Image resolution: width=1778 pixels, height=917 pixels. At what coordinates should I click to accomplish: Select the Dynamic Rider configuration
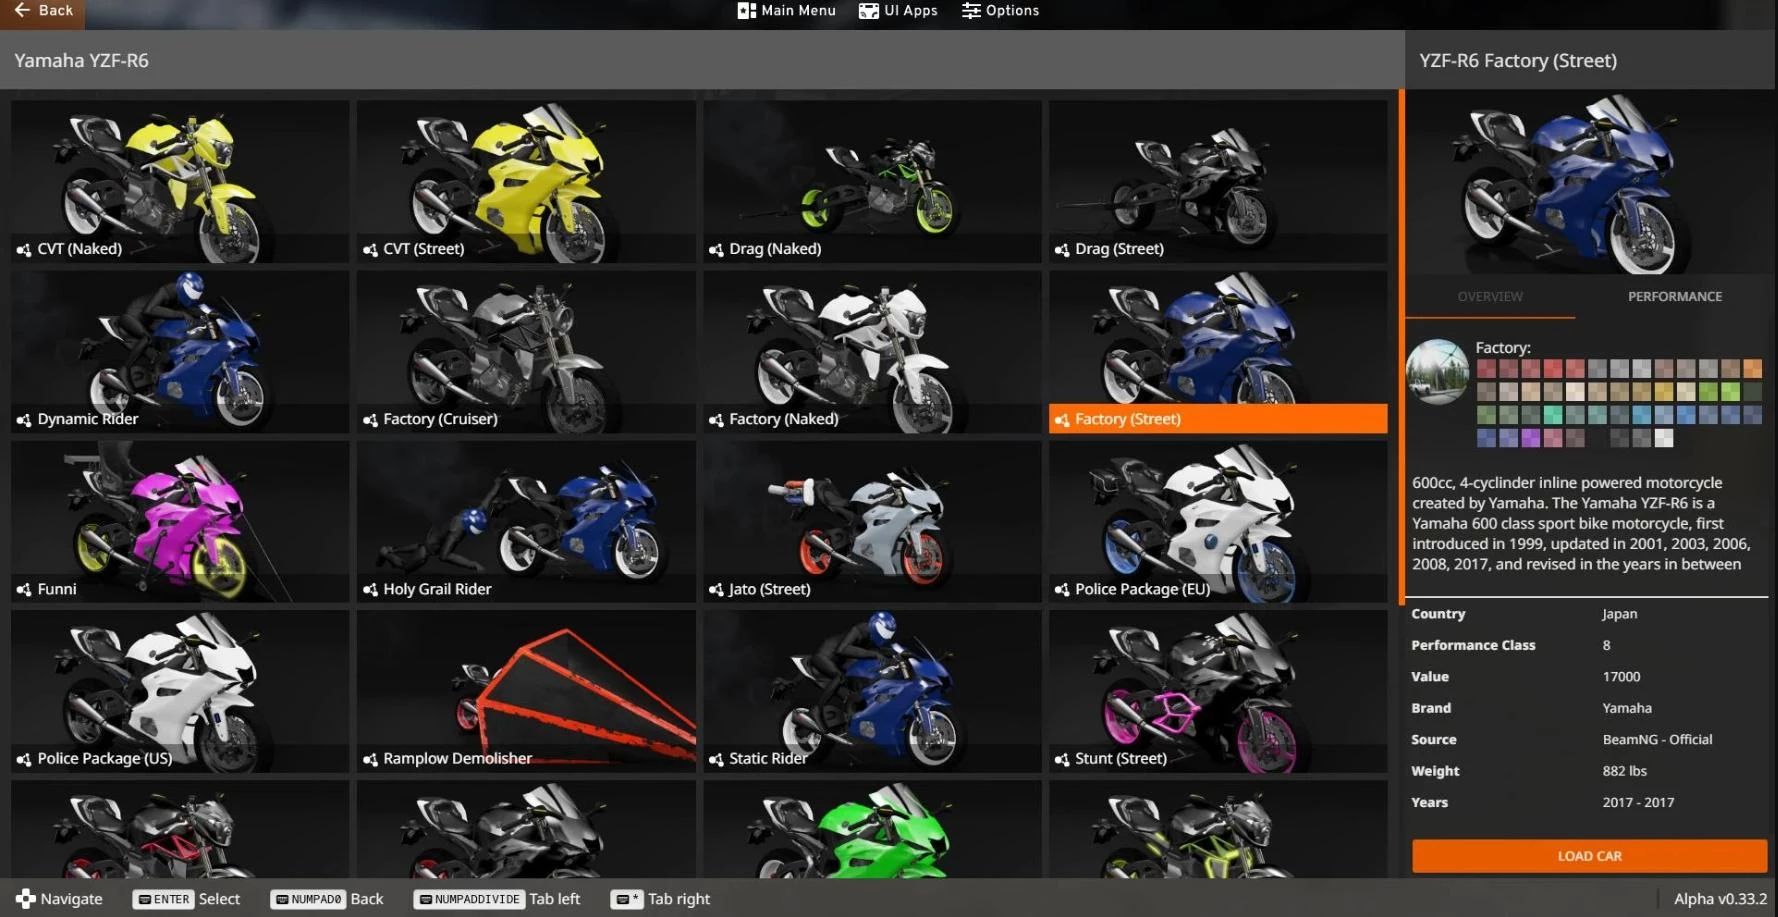click(179, 350)
